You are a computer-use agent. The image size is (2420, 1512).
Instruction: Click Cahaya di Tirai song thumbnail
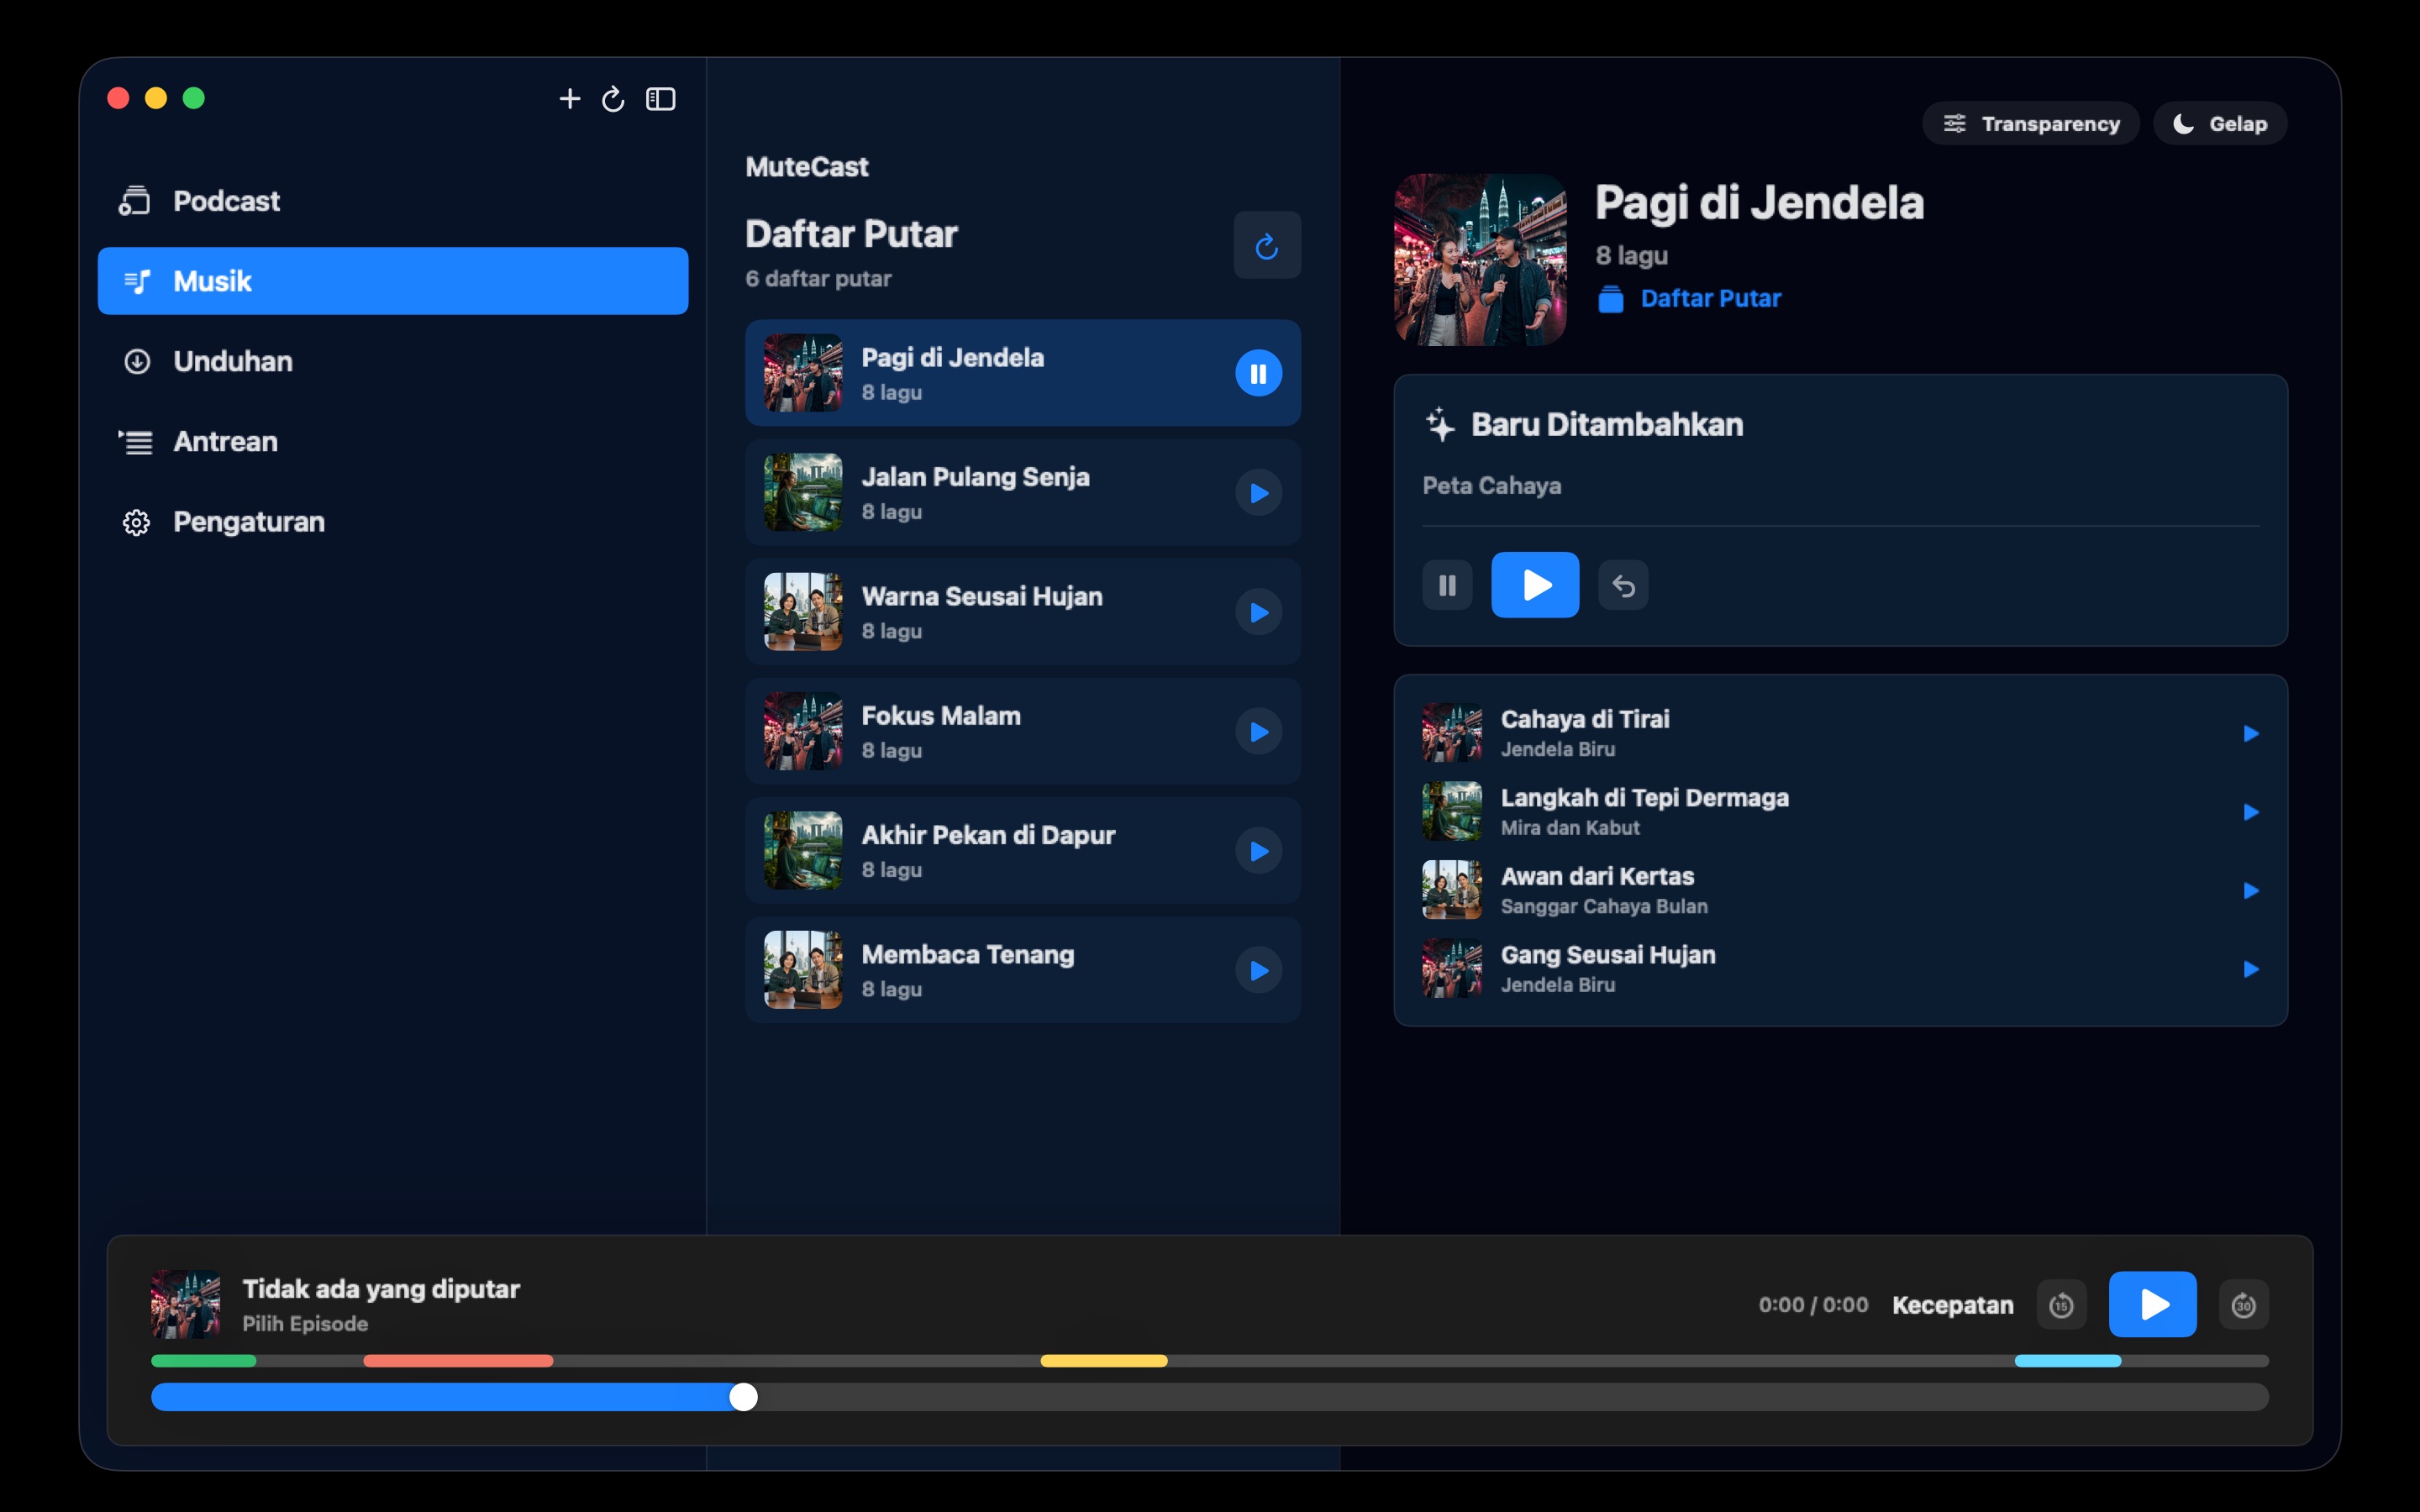pos(1452,732)
